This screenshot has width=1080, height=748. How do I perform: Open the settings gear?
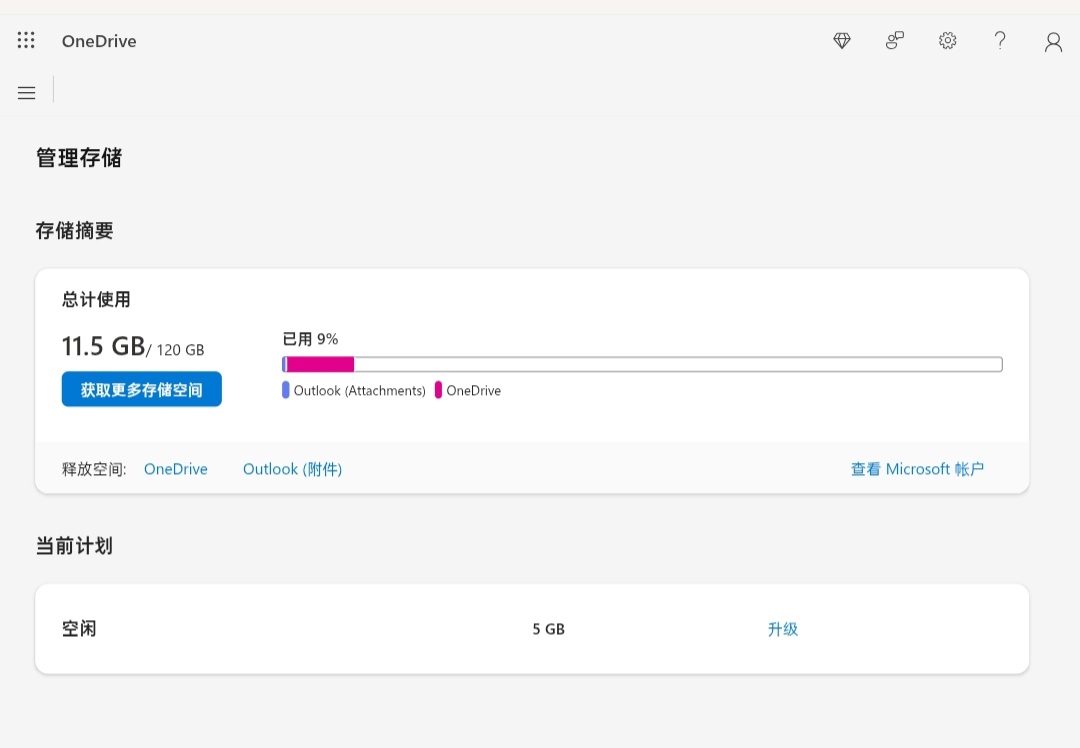pyautogui.click(x=948, y=41)
